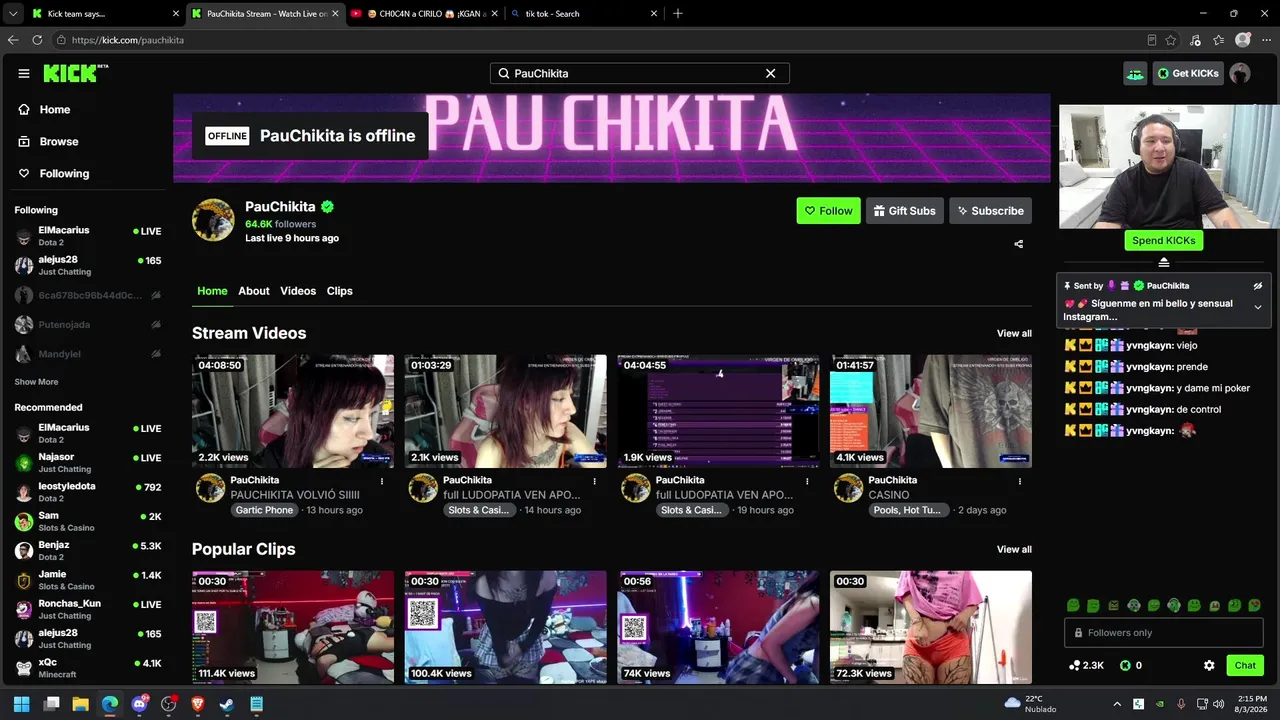This screenshot has height=720, width=1280.
Task: Open the 01:03:29 stream video thumbnail
Action: (505, 411)
